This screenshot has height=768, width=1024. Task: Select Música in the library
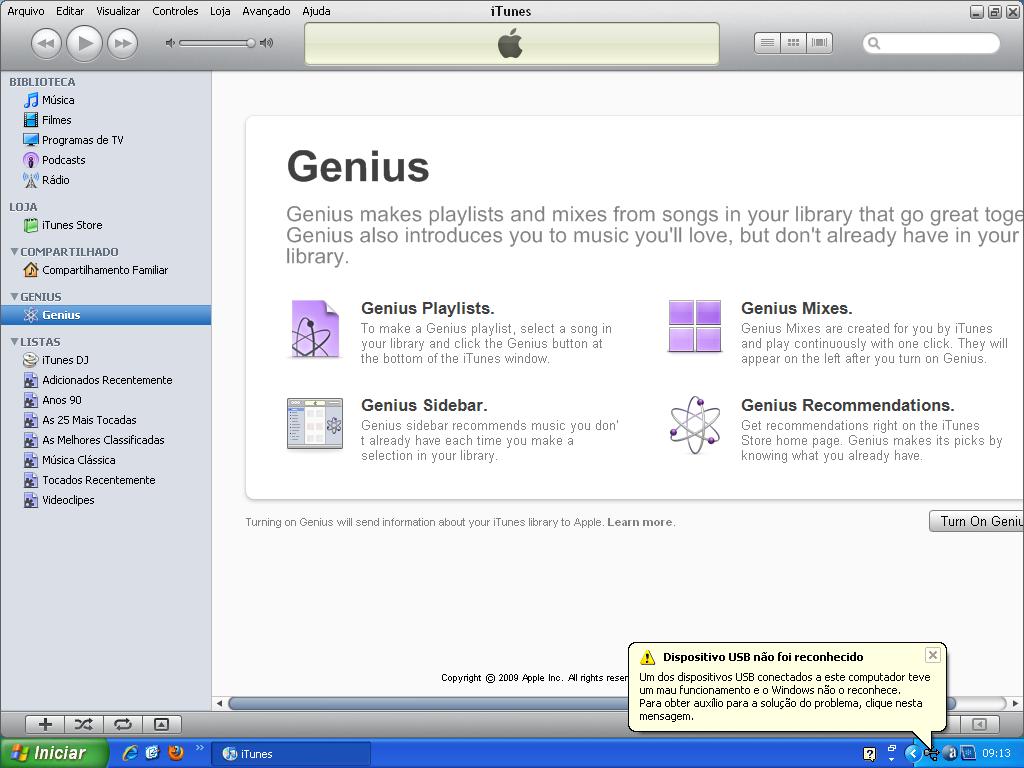coord(106,100)
